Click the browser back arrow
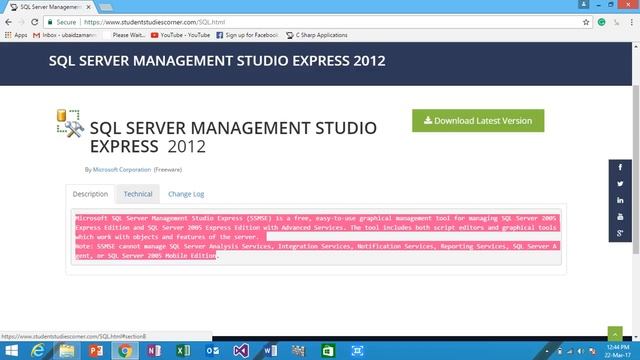This screenshot has height=360, width=640. (9, 22)
